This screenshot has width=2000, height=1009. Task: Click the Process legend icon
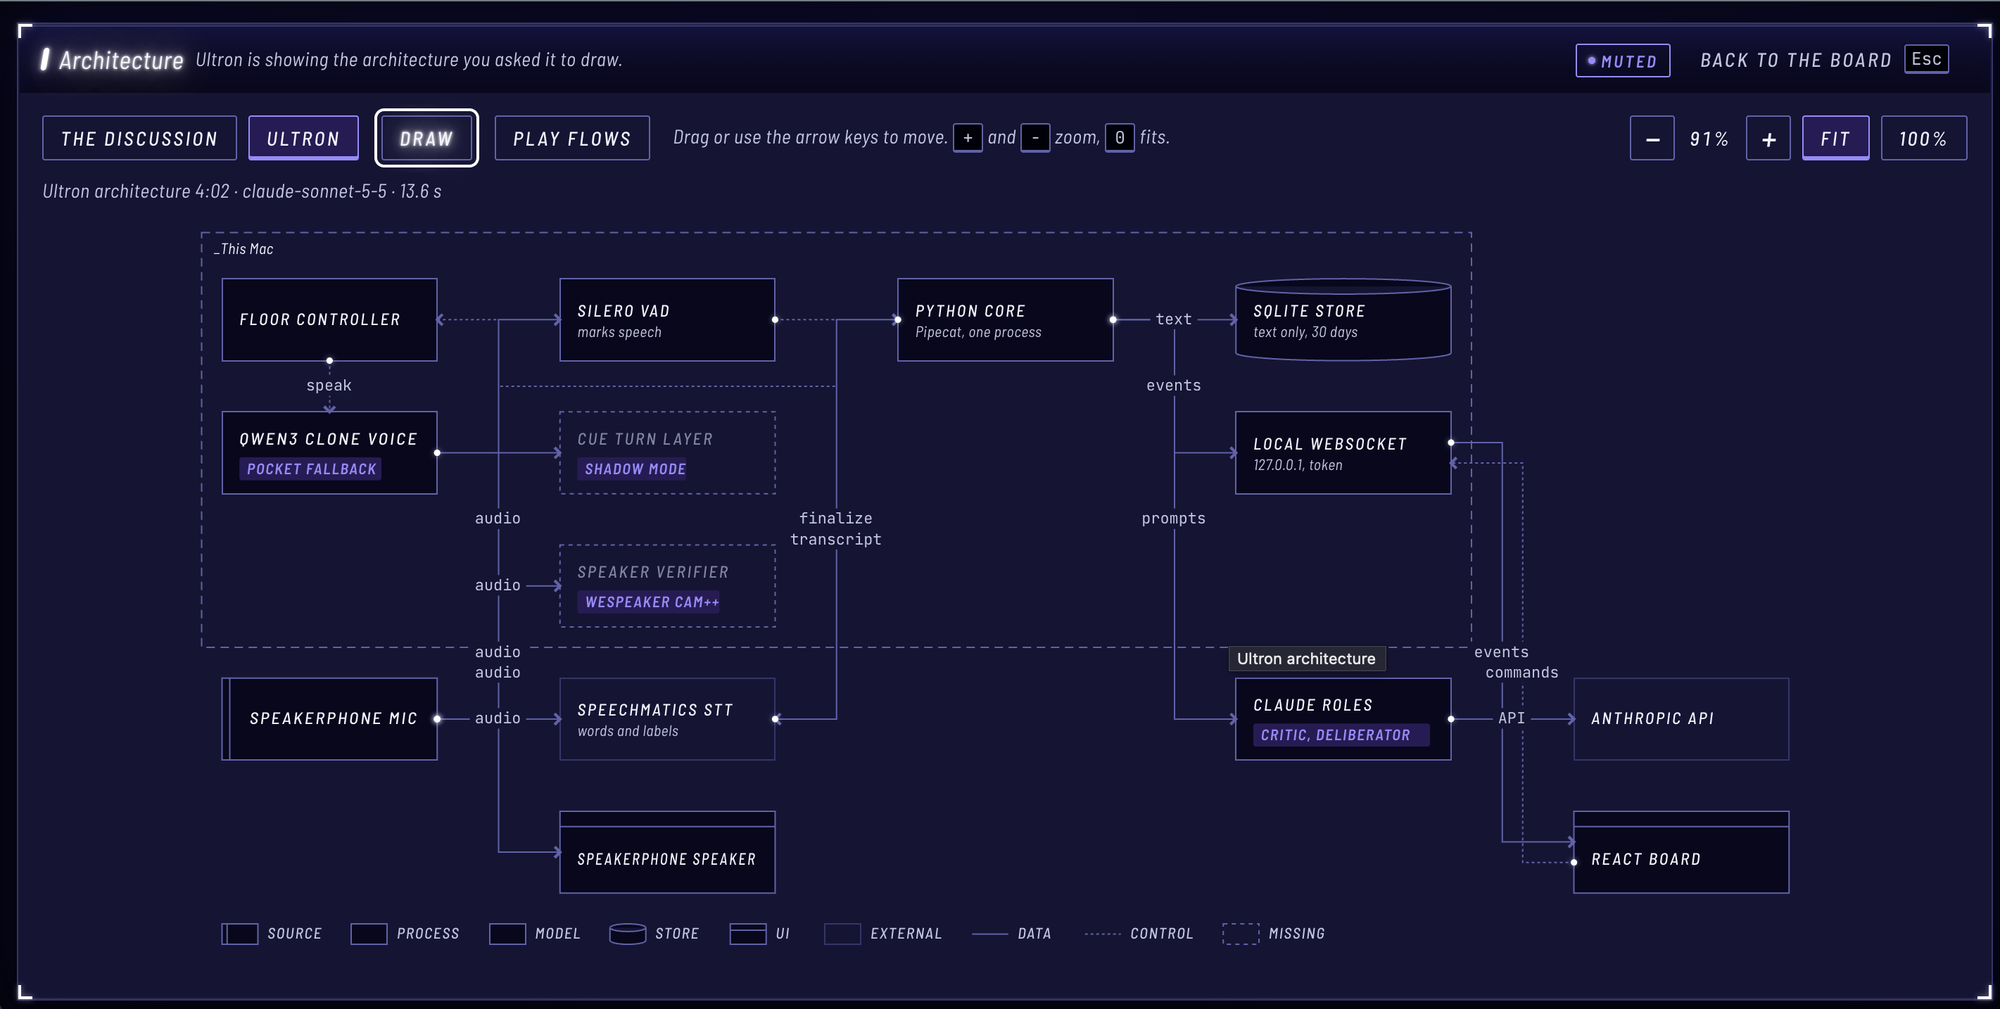[x=369, y=934]
